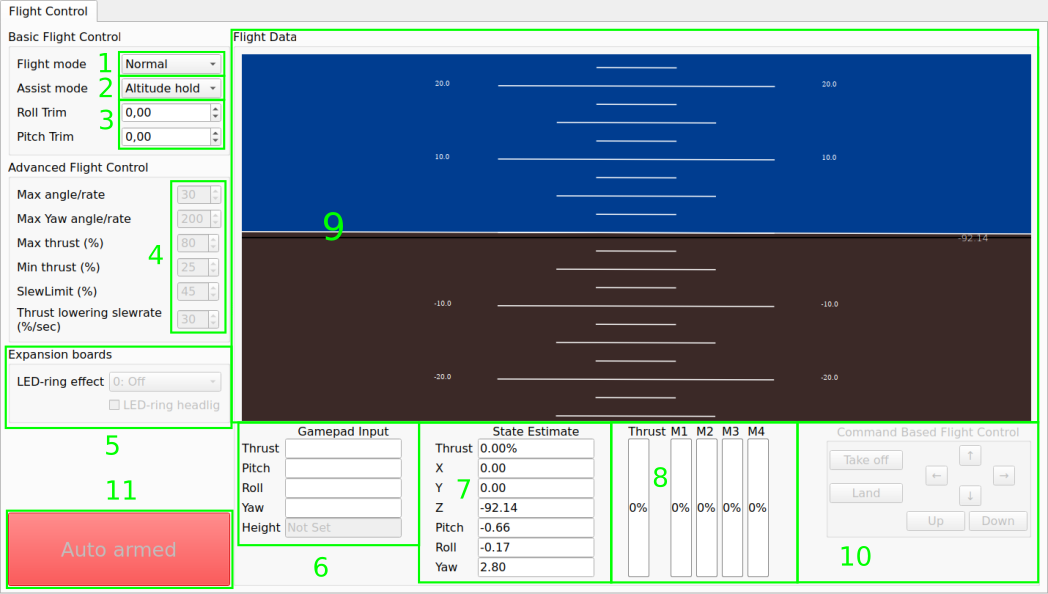
Task: Increase Max thrust spinner value
Action: [x=214, y=239]
